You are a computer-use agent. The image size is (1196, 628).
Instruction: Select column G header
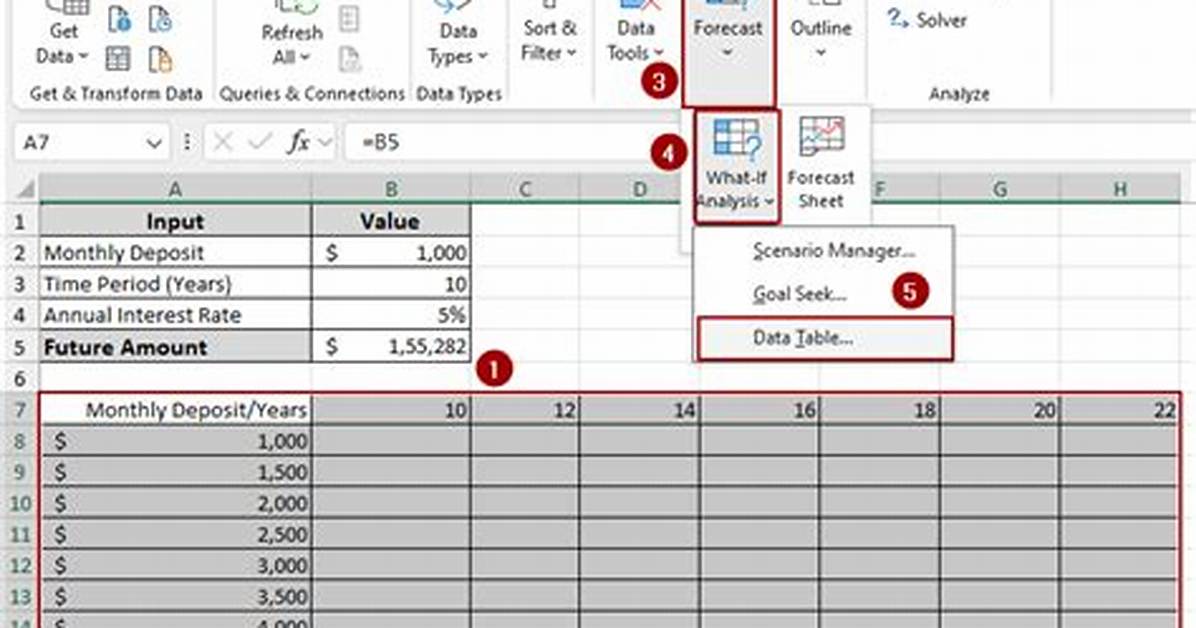(999, 188)
